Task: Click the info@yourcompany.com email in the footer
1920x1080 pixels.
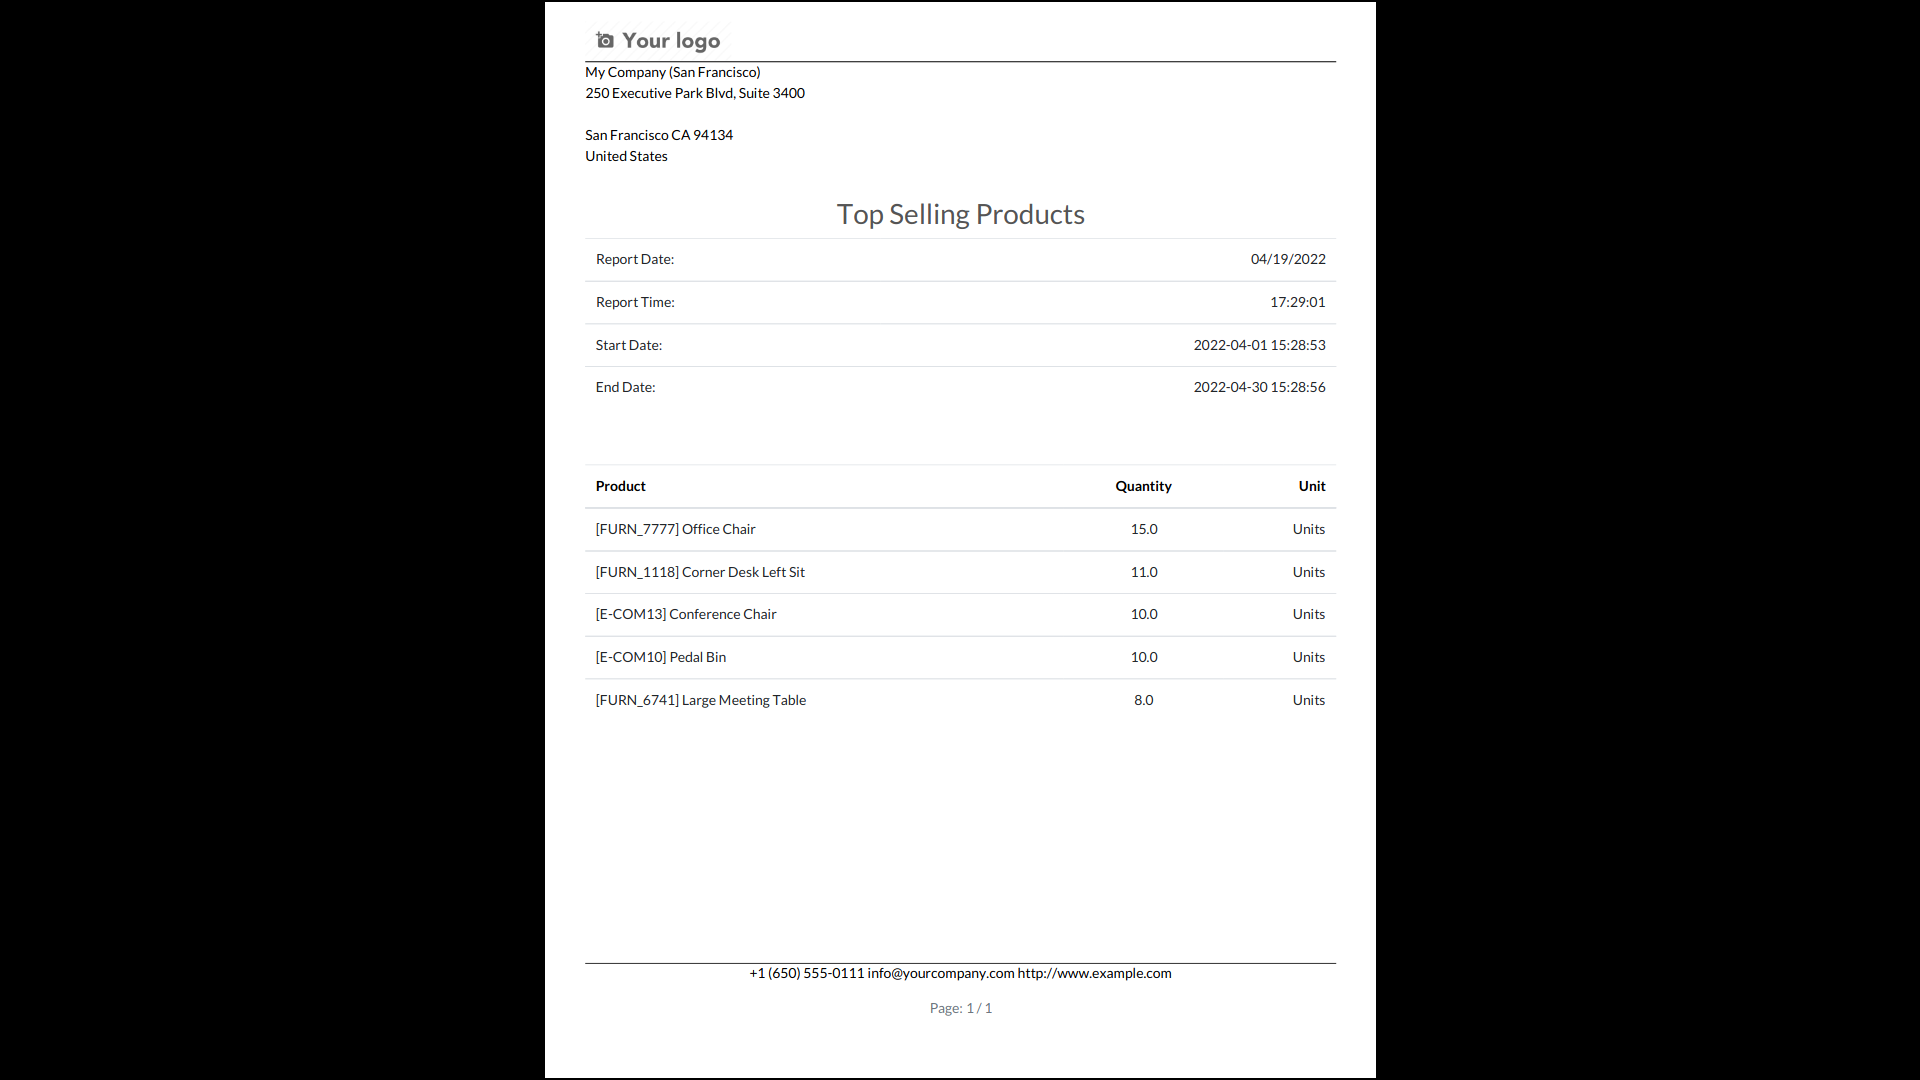Action: point(940,973)
